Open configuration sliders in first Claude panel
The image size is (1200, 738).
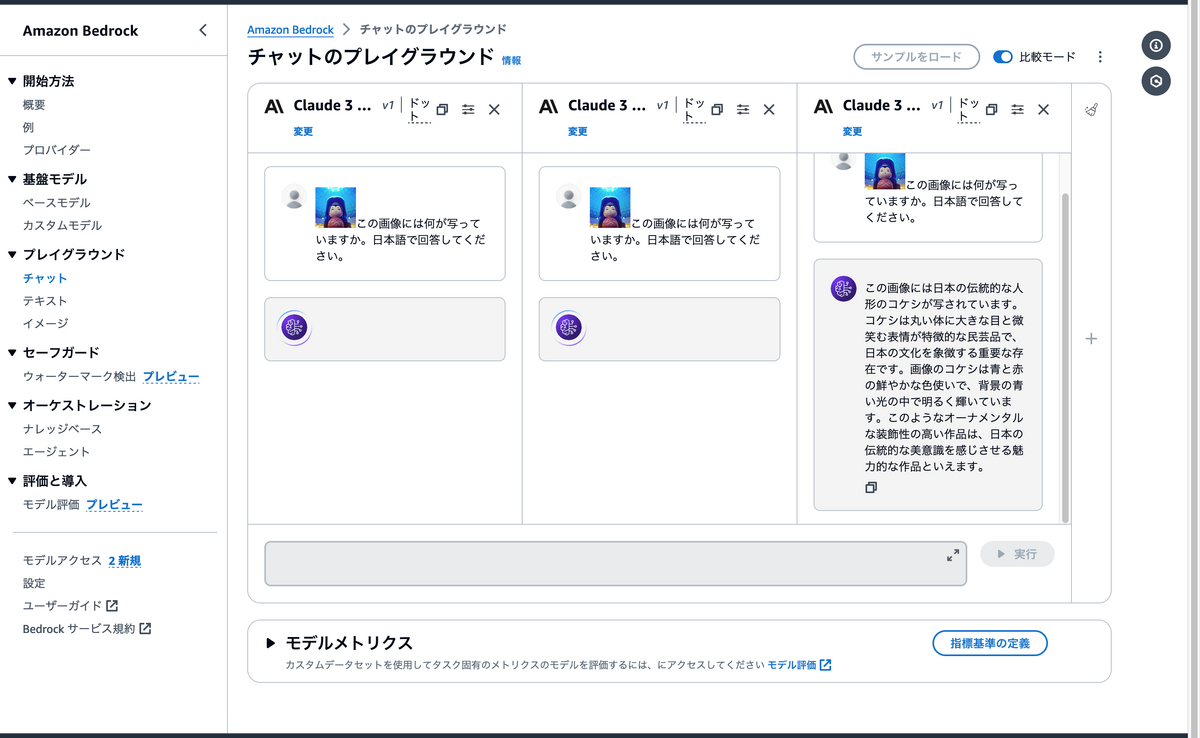(x=468, y=110)
